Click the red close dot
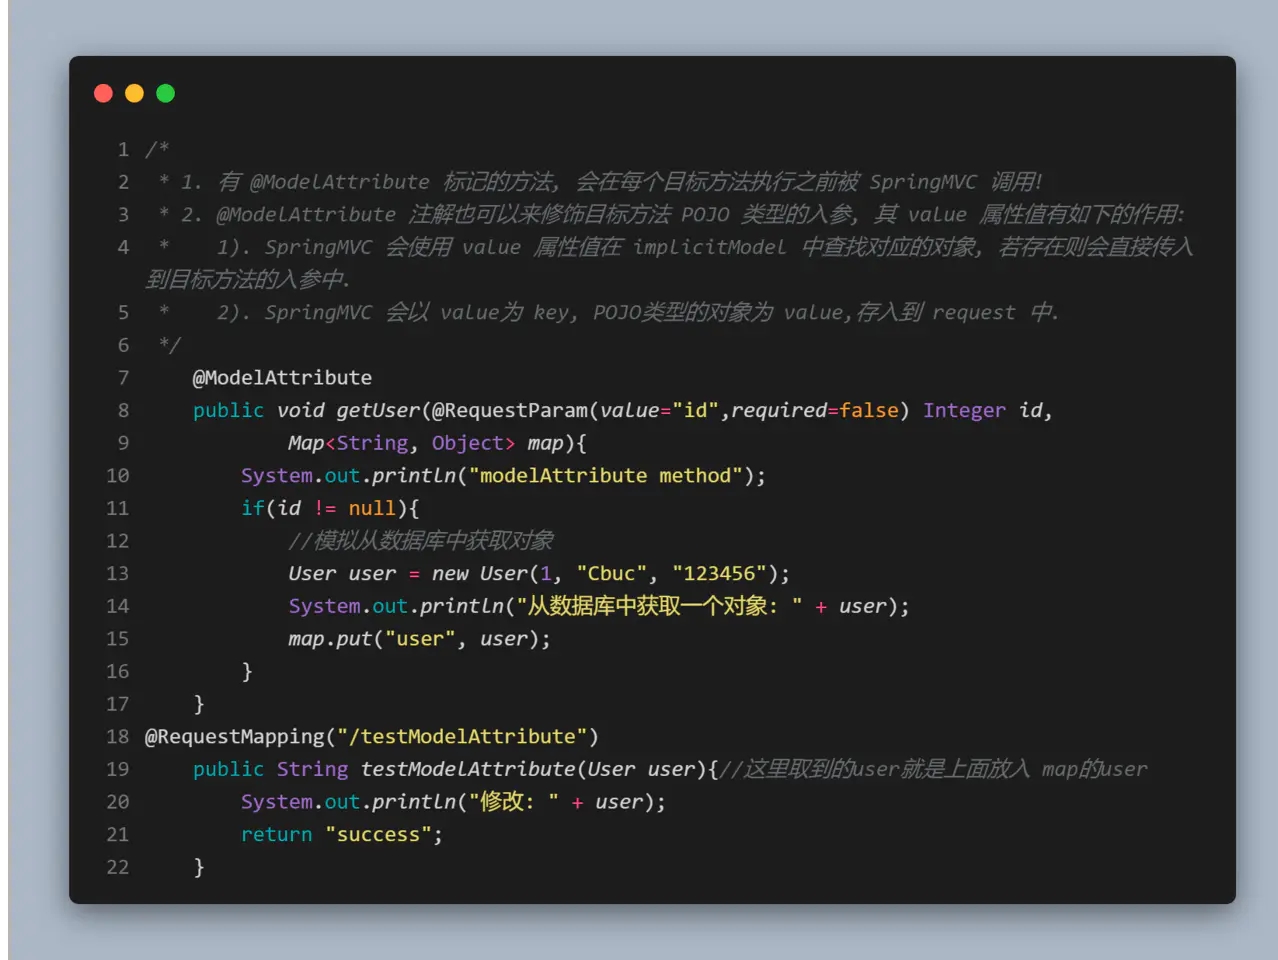The height and width of the screenshot is (960, 1278). tap(103, 93)
